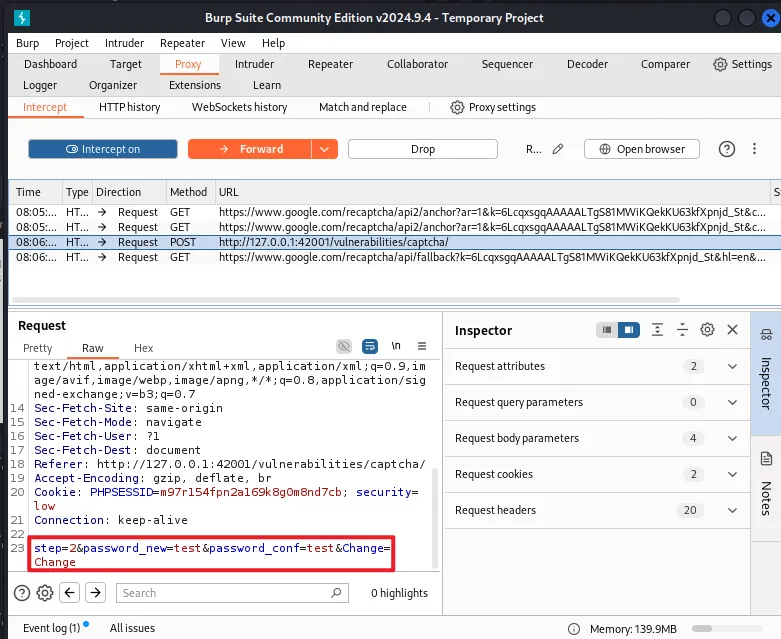
Task: Open the Extensions tab
Action: pyautogui.click(x=195, y=85)
